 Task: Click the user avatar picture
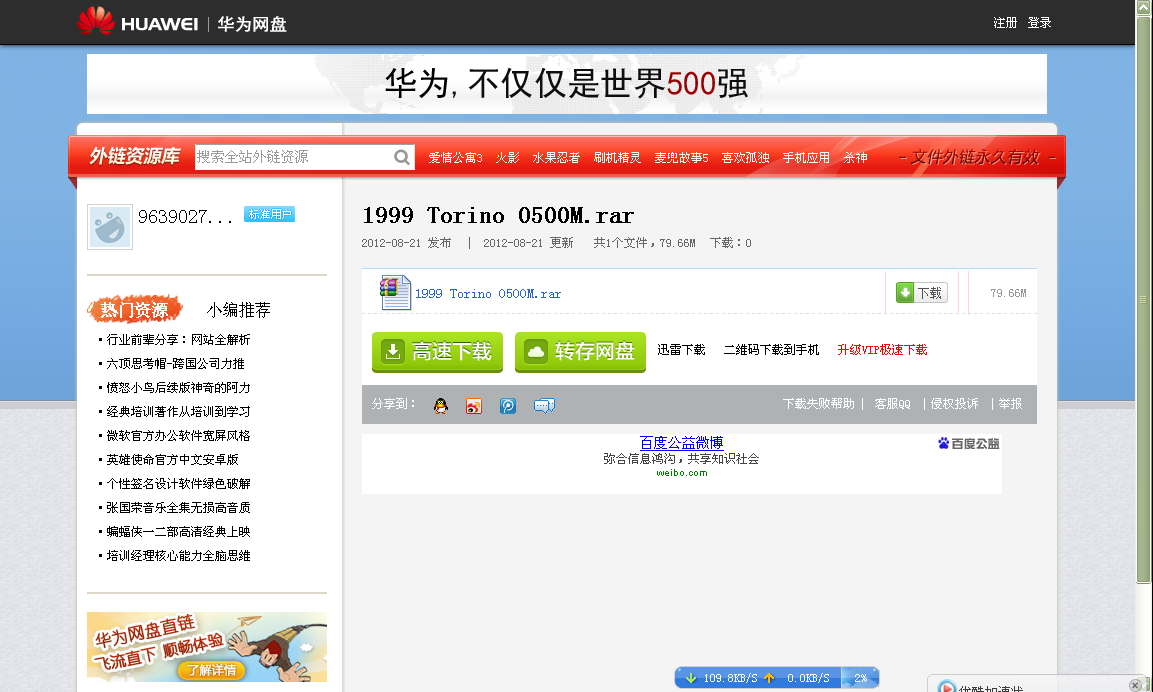(110, 227)
